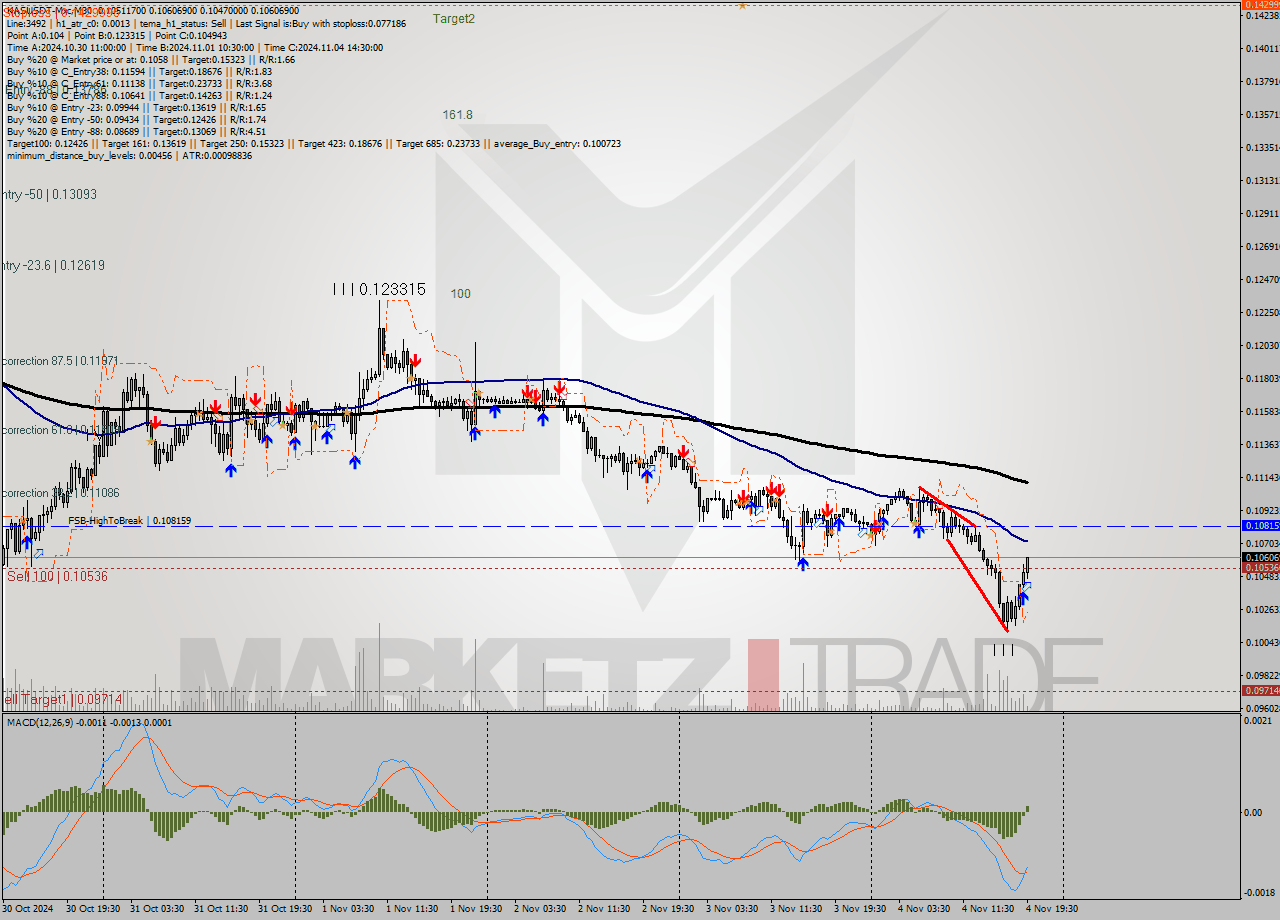Image resolution: width=1280 pixels, height=920 pixels.
Task: Click the FSB-HighToBreak 0.108159 label
Action: click(x=130, y=521)
